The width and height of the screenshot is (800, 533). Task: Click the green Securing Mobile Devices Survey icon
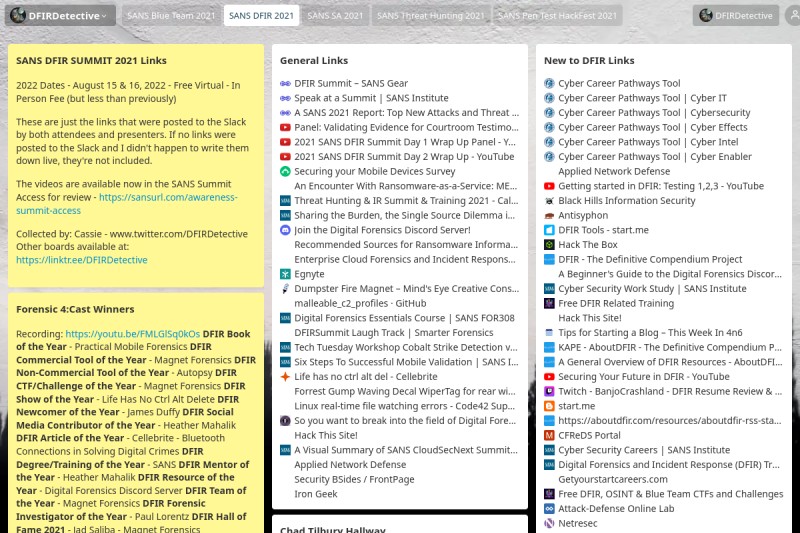pyautogui.click(x=285, y=172)
